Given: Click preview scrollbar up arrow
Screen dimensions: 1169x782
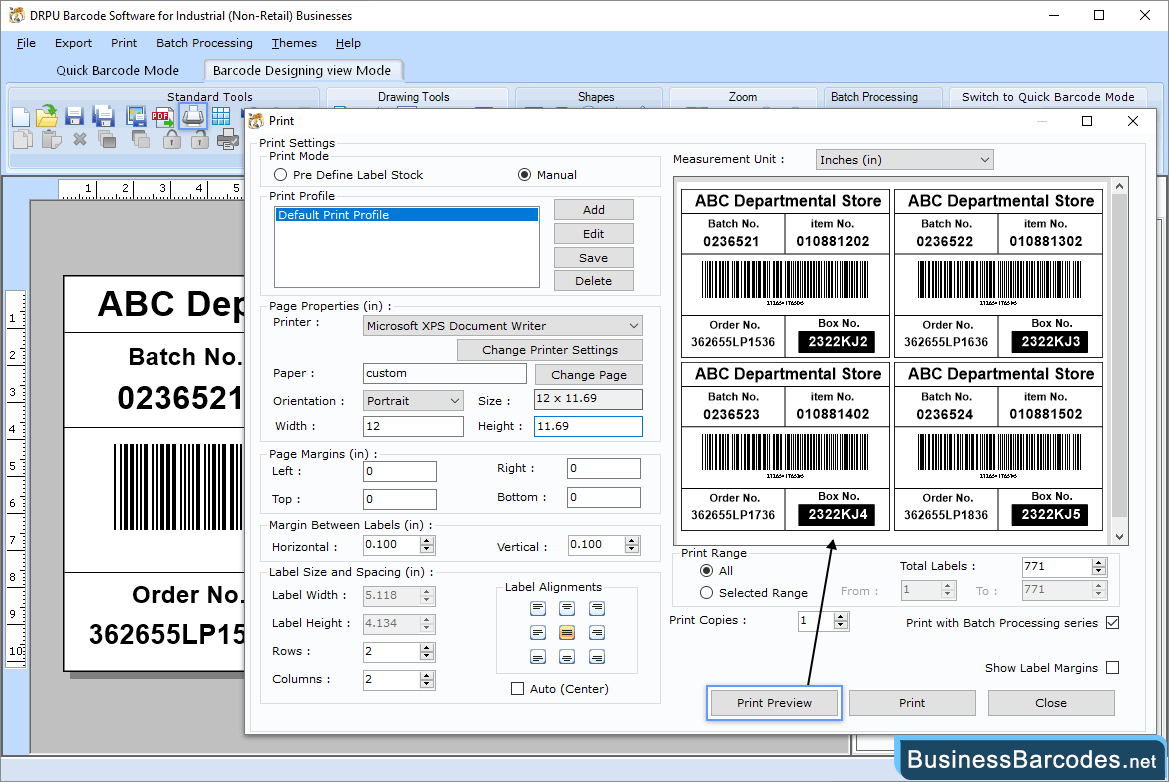Looking at the screenshot, I should (x=1119, y=186).
